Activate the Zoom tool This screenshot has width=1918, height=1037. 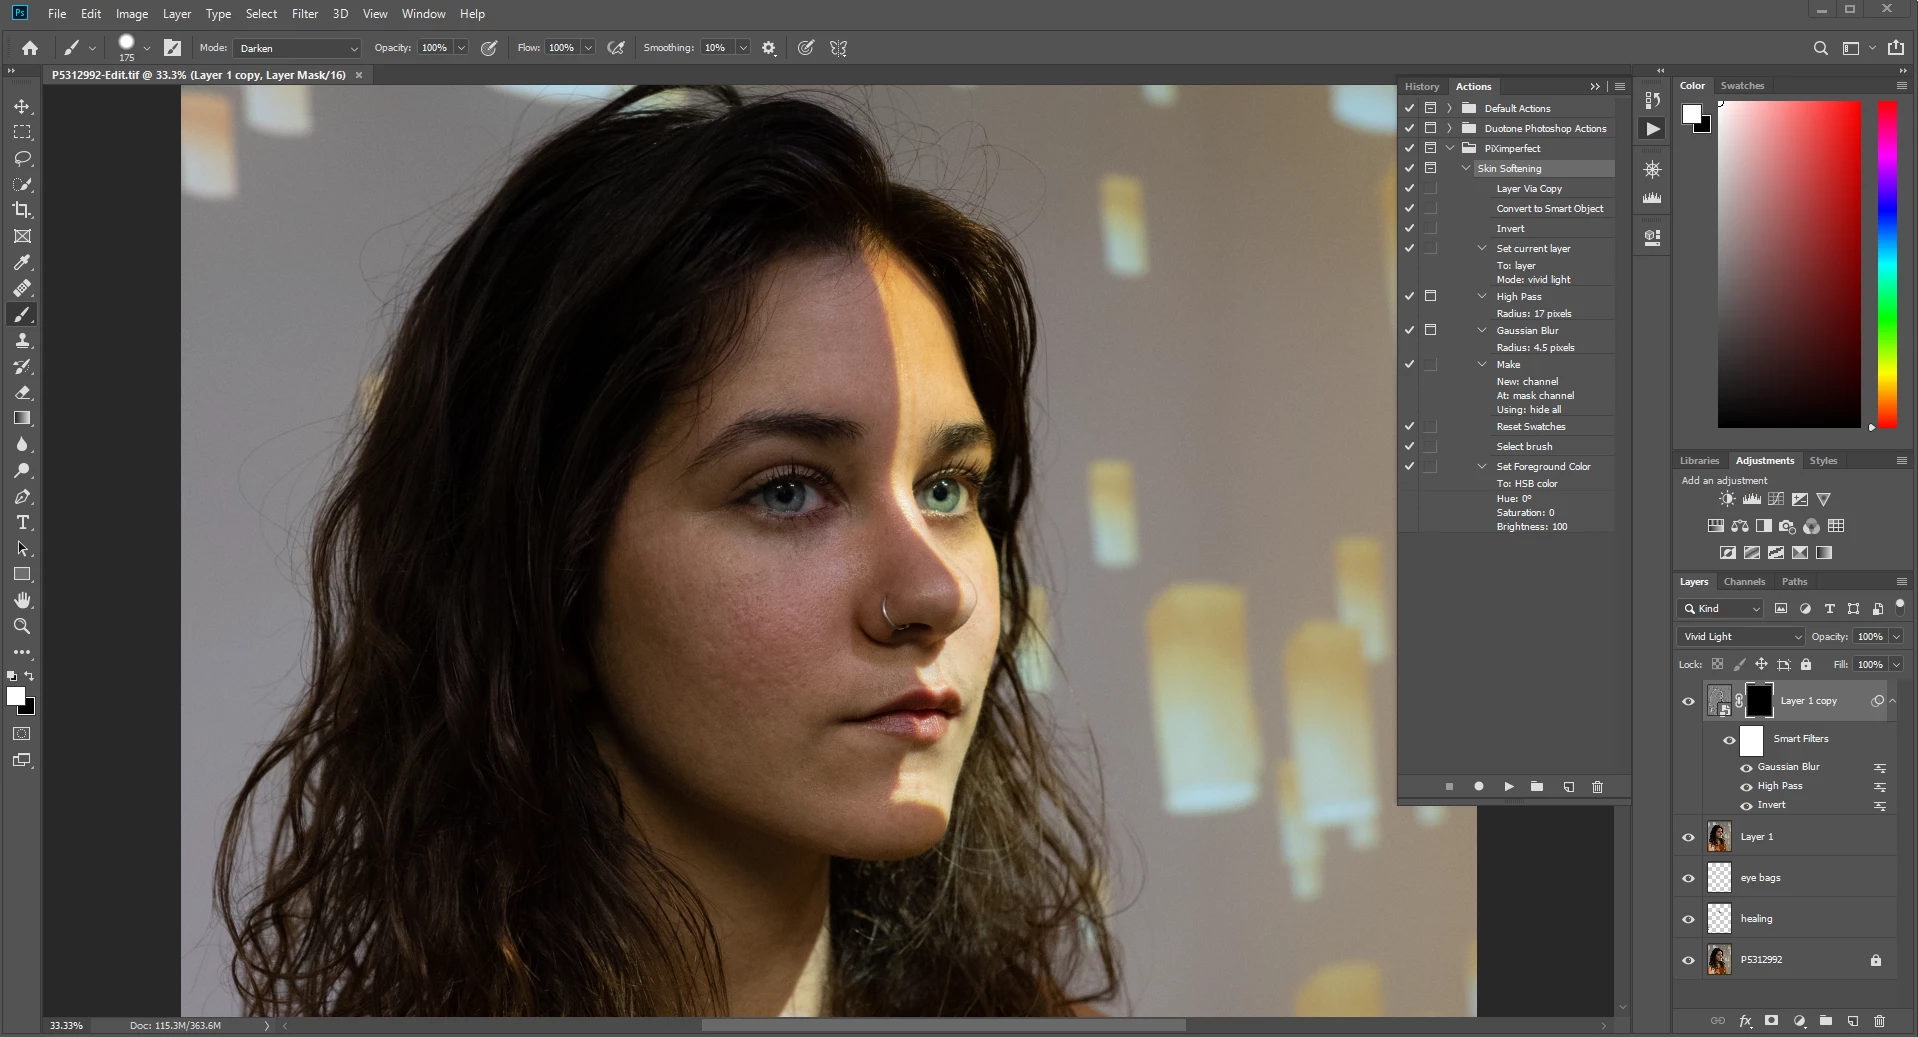coord(22,627)
